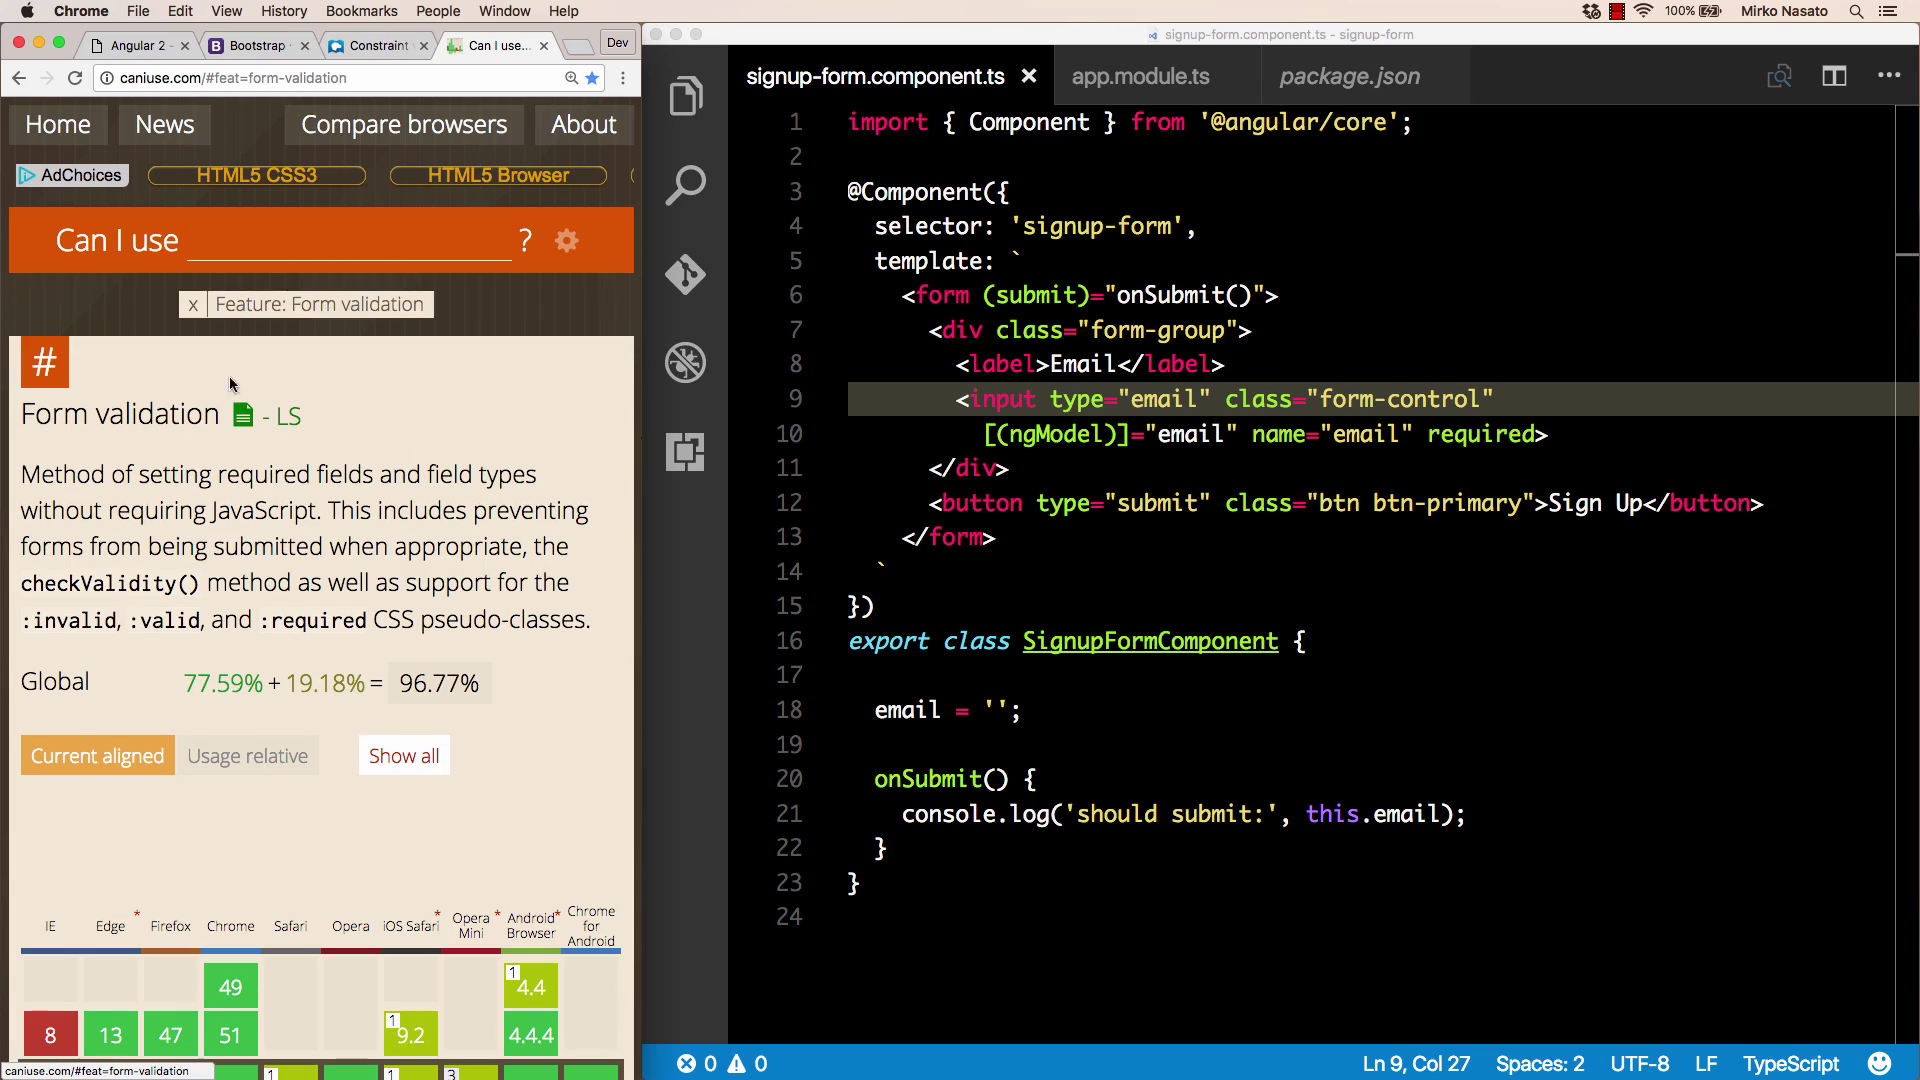The height and width of the screenshot is (1080, 1920).
Task: Click AdChoices label
Action: point(71,175)
